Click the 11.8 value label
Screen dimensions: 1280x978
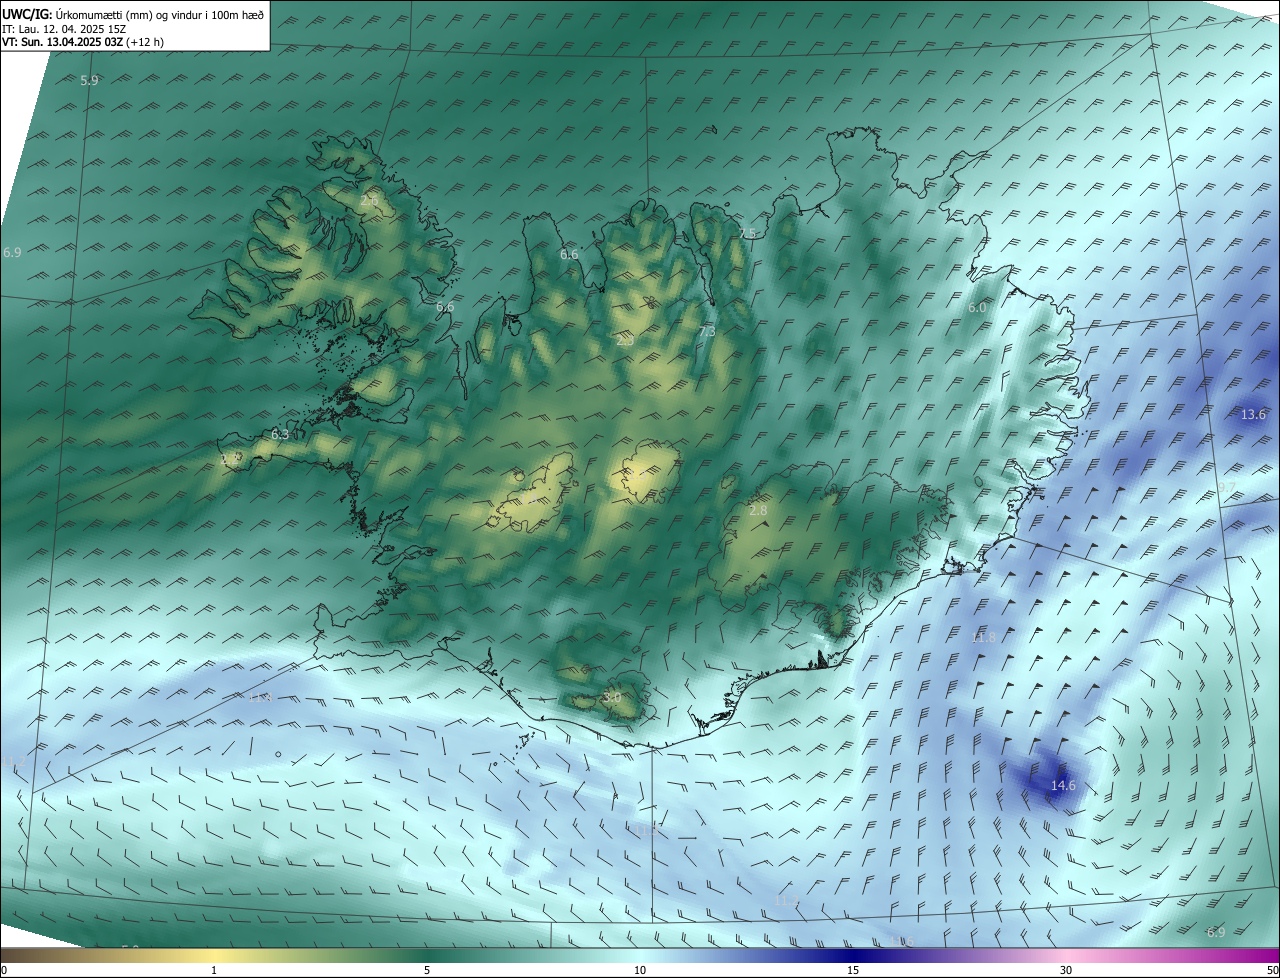pos(984,637)
